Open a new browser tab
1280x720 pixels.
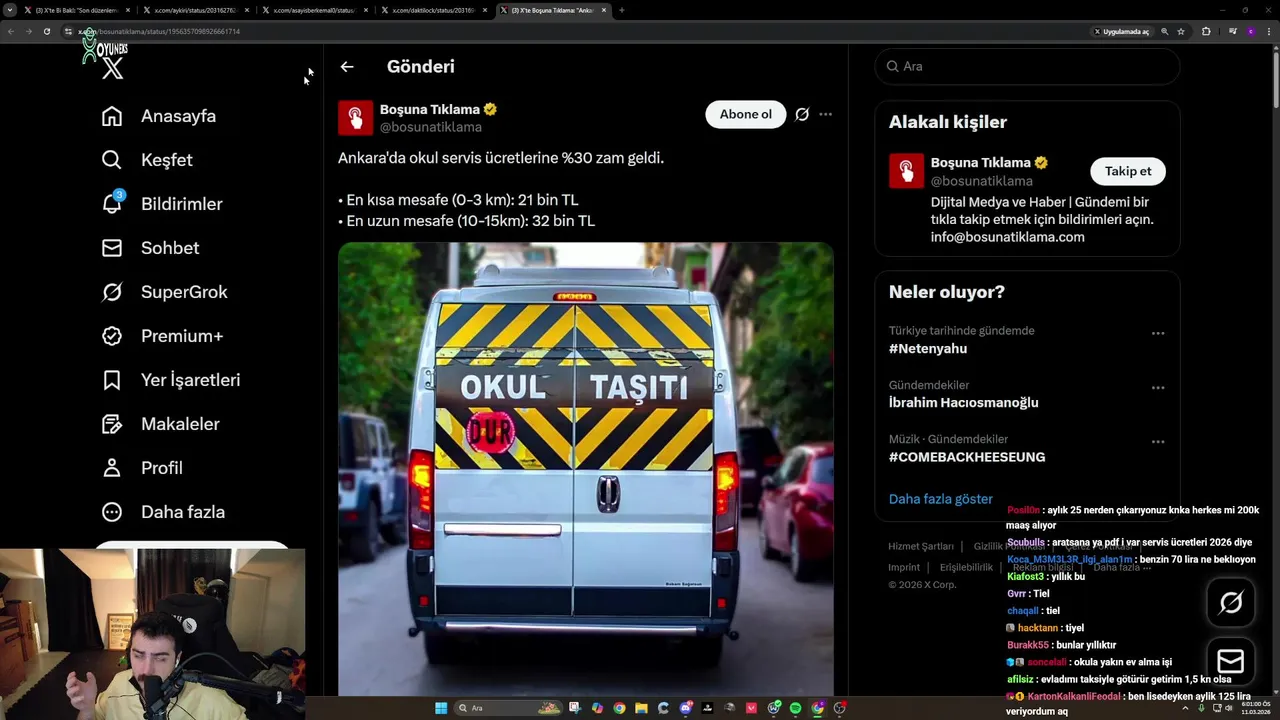tap(621, 10)
